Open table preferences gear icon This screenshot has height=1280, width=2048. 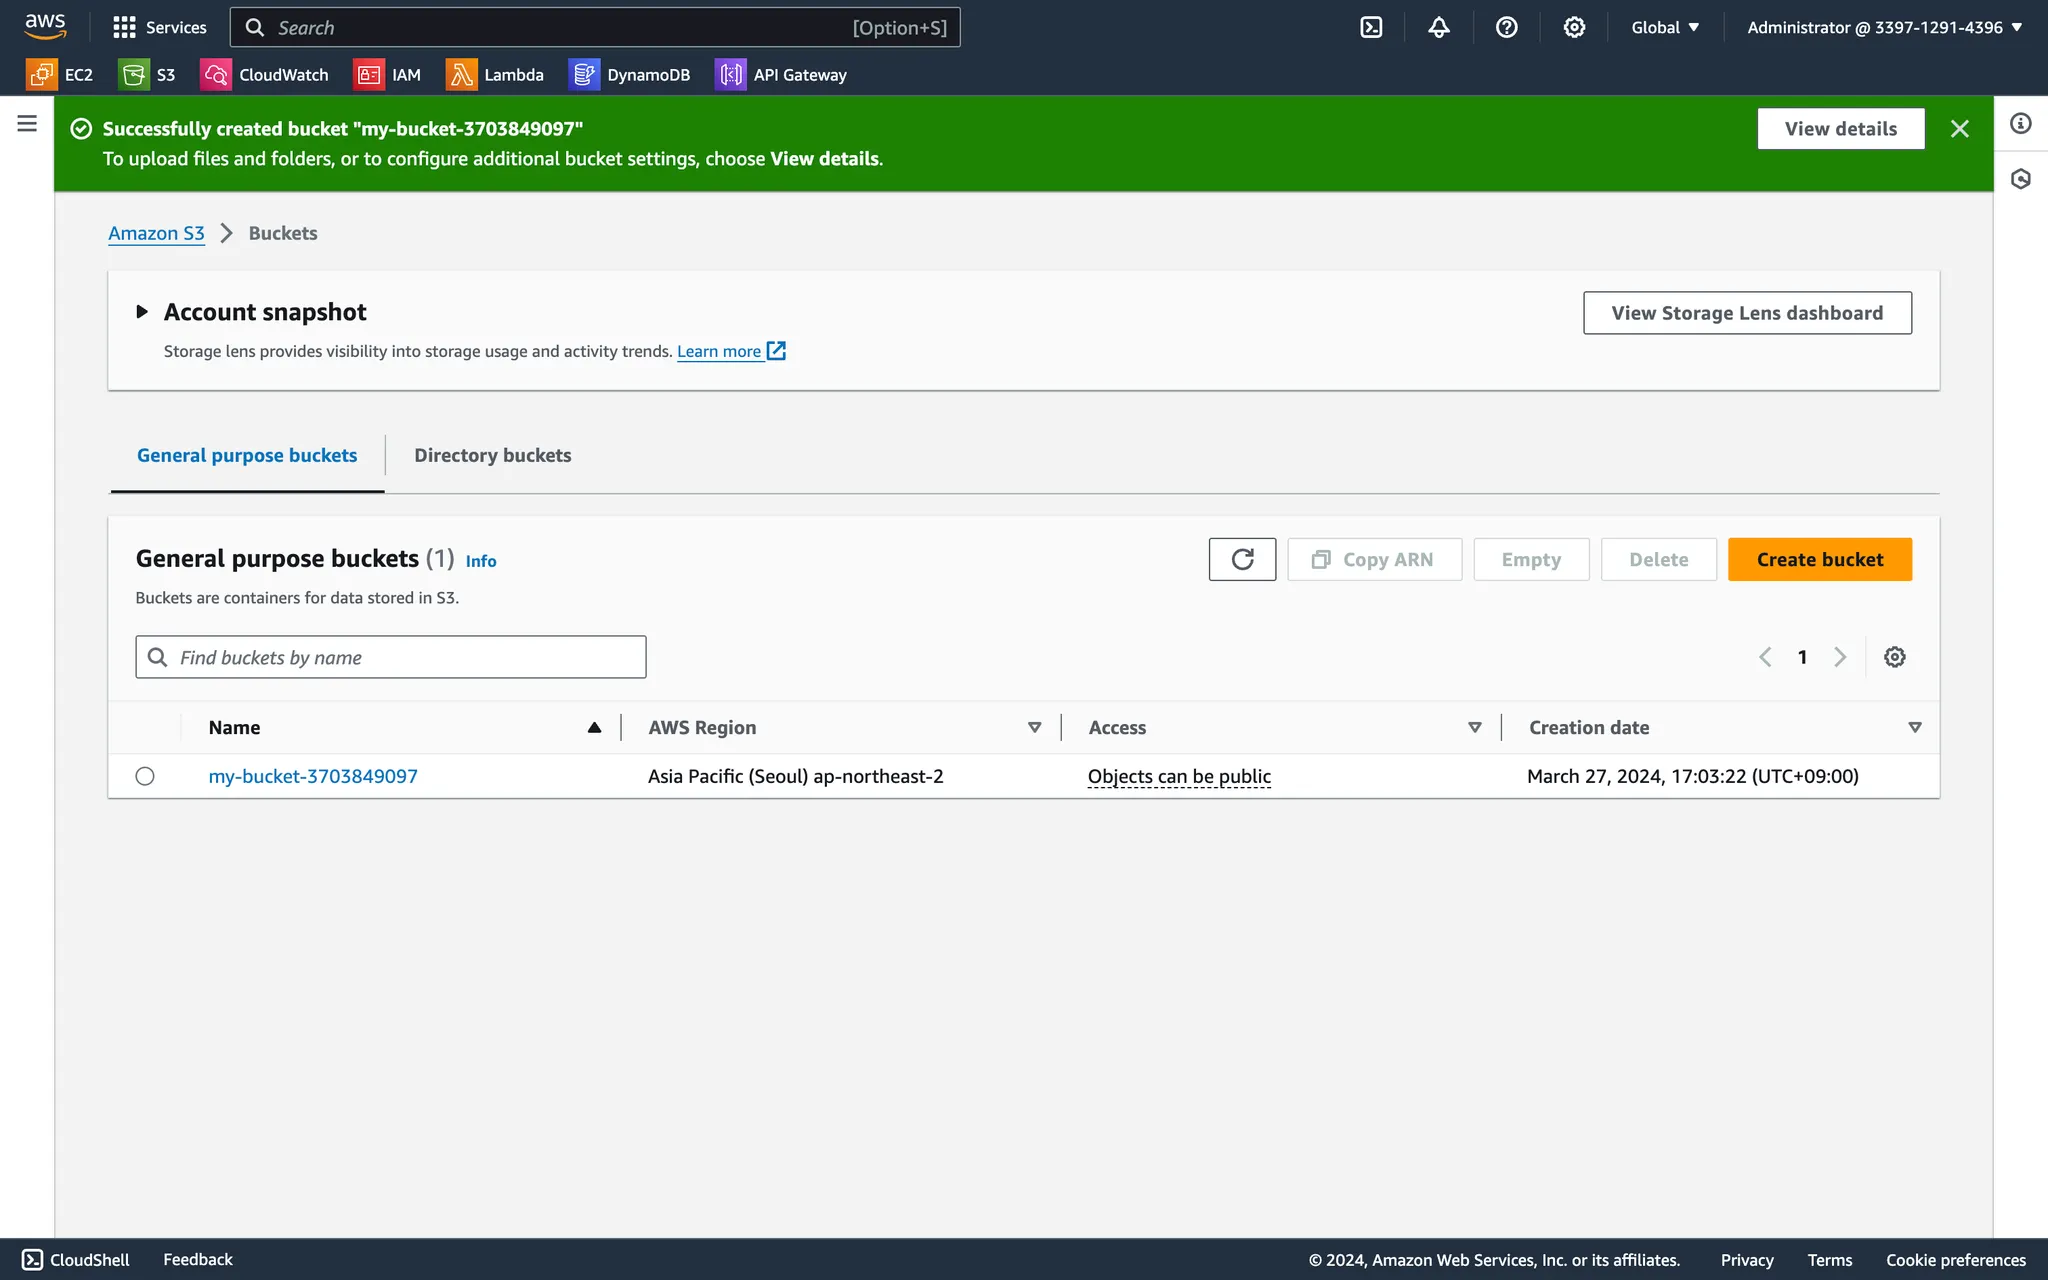pyautogui.click(x=1894, y=657)
